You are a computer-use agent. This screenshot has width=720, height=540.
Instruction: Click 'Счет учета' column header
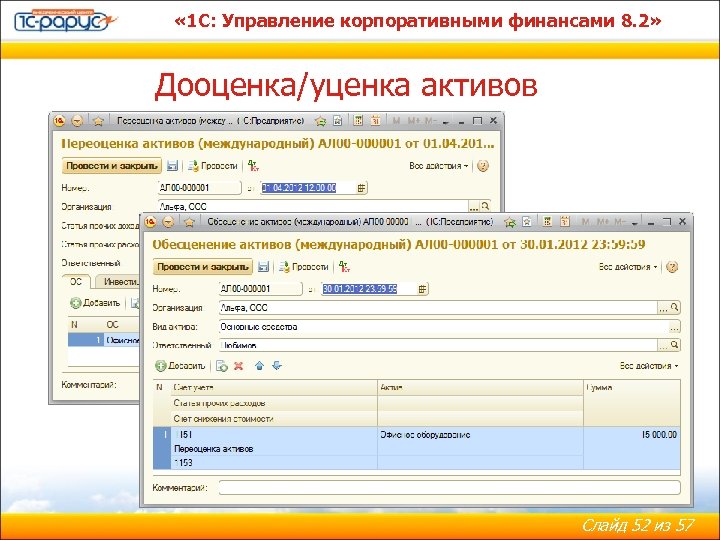(x=274, y=388)
